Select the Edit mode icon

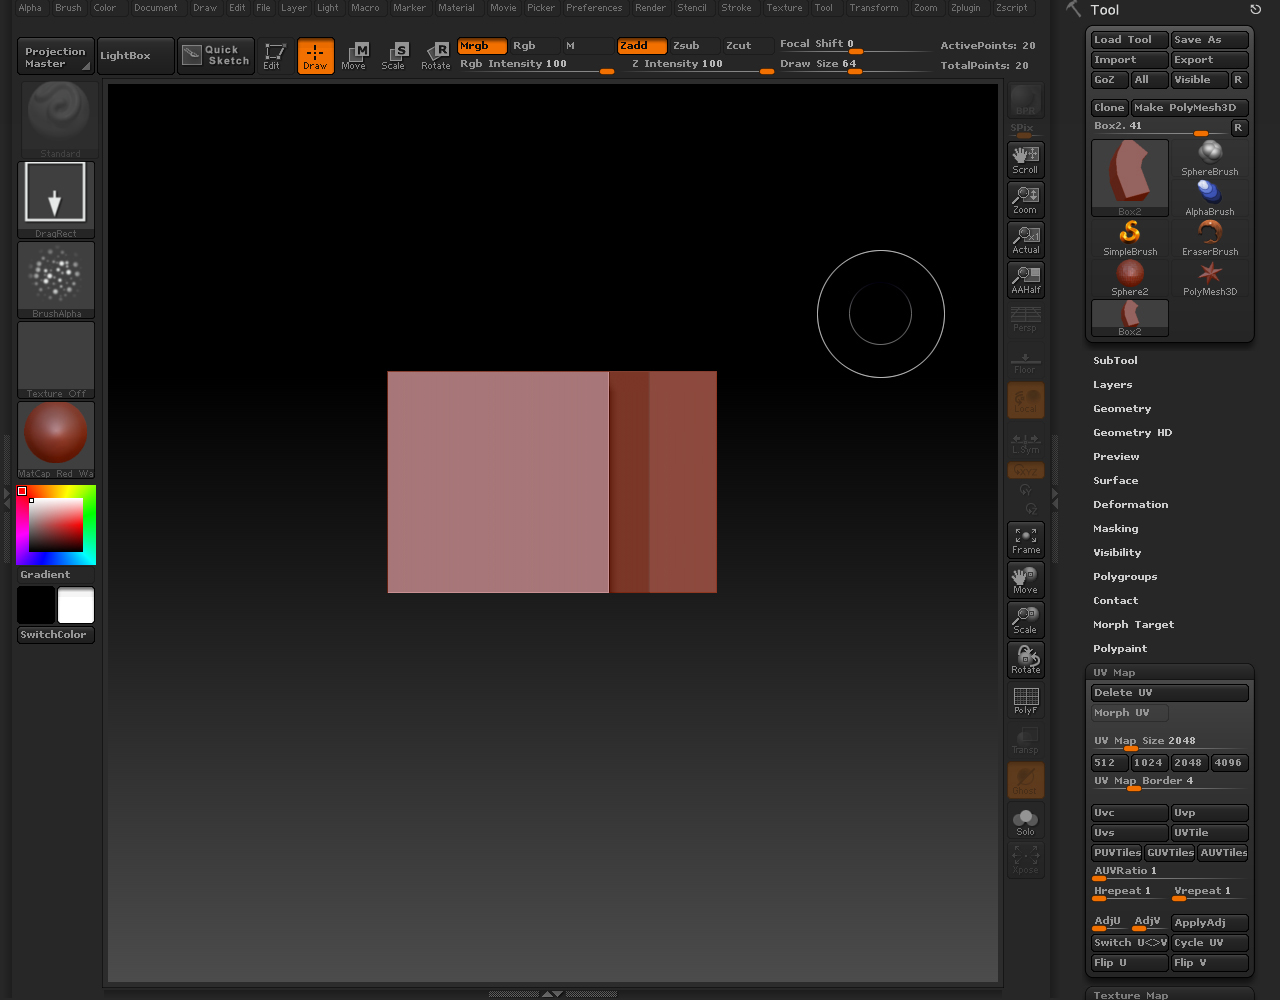(274, 55)
